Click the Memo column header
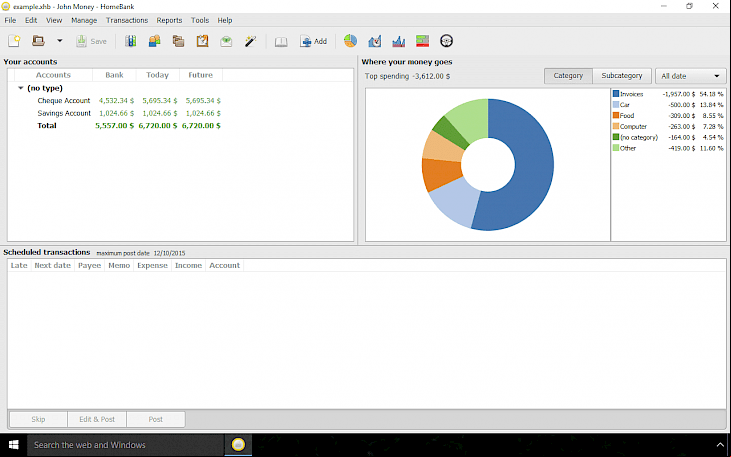 [119, 265]
